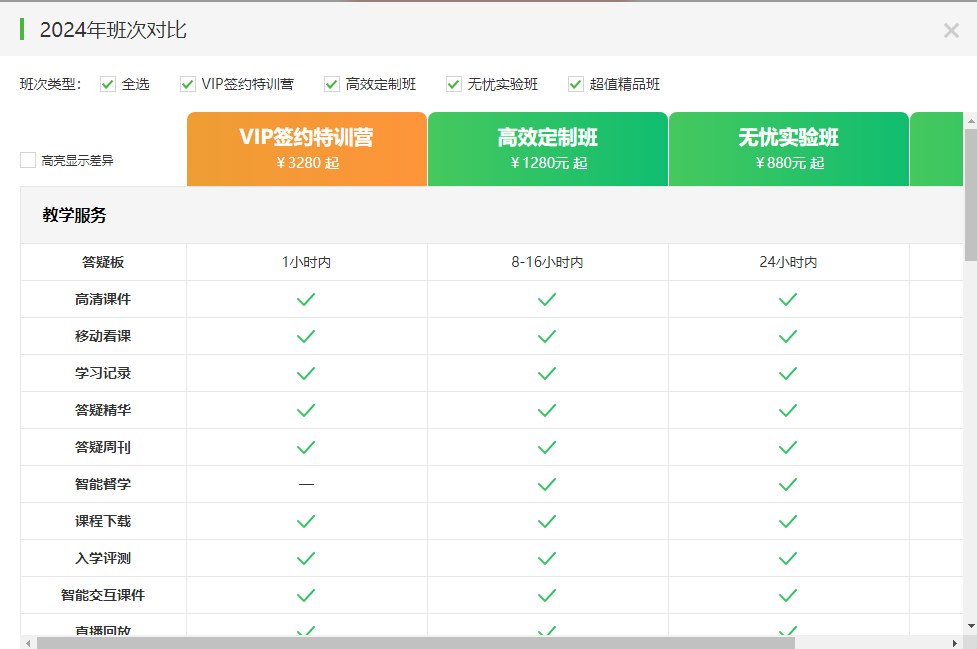Image resolution: width=977 pixels, height=649 pixels.
Task: Uncheck the 高效定制班 checkbox
Action: (332, 84)
